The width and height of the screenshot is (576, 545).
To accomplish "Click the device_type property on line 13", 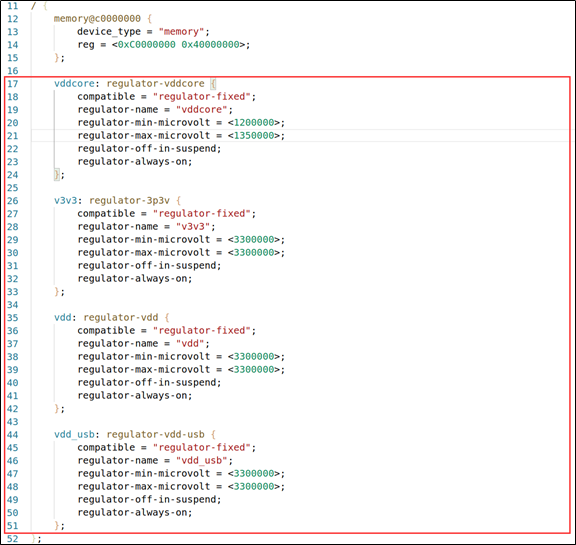I will pyautogui.click(x=109, y=32).
